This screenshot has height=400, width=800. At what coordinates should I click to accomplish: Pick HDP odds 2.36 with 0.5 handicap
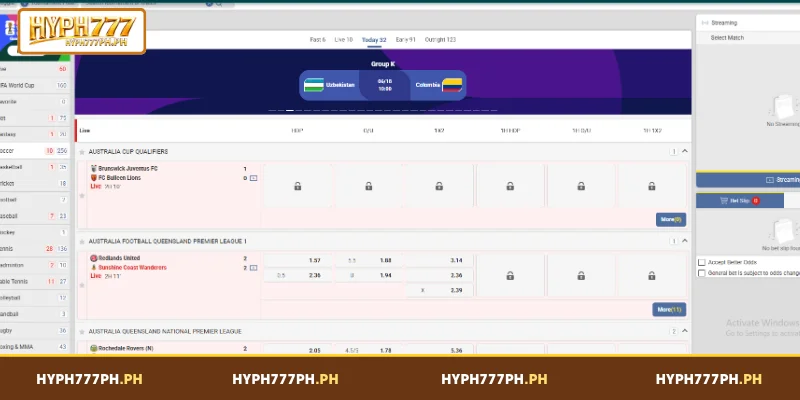point(297,276)
